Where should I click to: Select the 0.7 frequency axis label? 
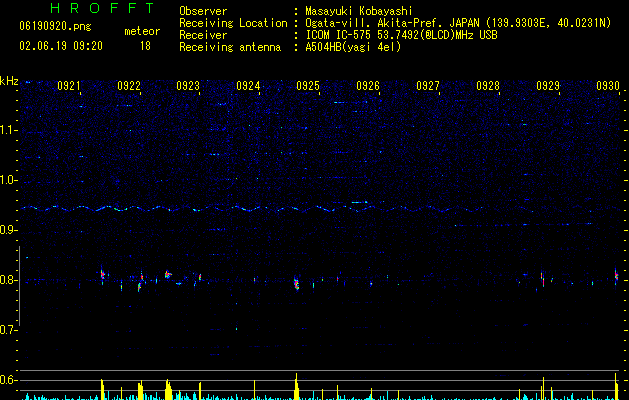(x=9, y=330)
